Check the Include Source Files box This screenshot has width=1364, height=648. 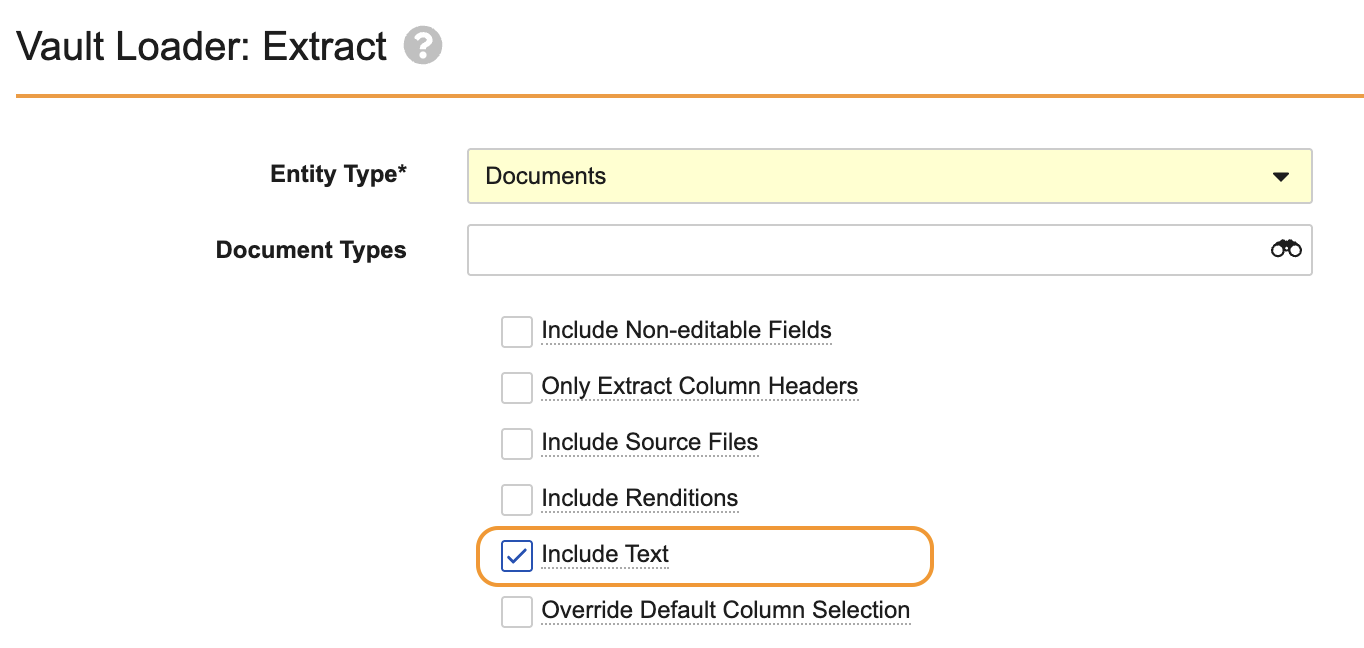click(517, 443)
